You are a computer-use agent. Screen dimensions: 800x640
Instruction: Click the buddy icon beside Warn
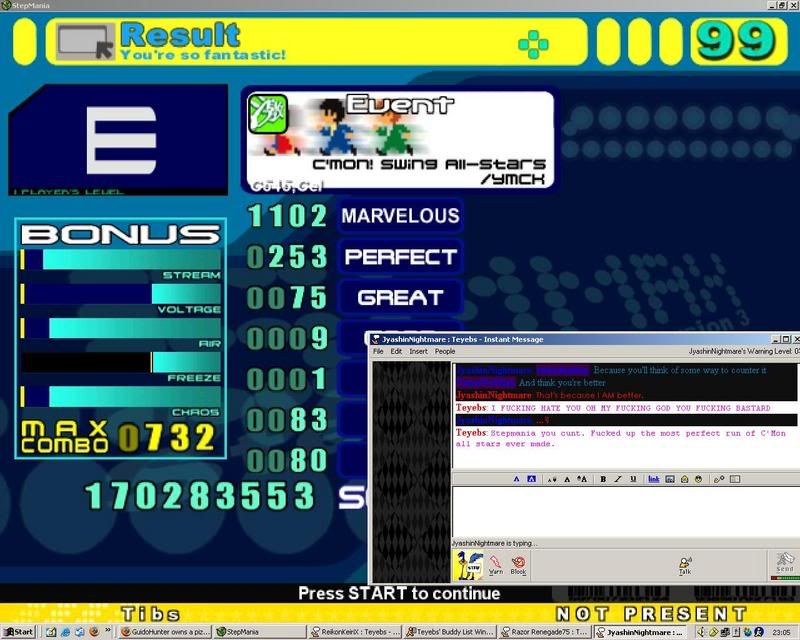coord(466,566)
